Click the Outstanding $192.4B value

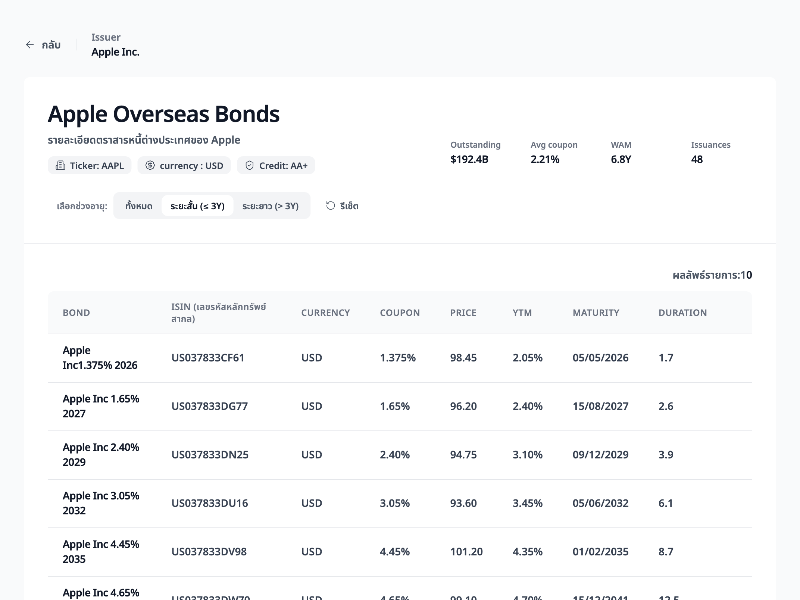469,159
